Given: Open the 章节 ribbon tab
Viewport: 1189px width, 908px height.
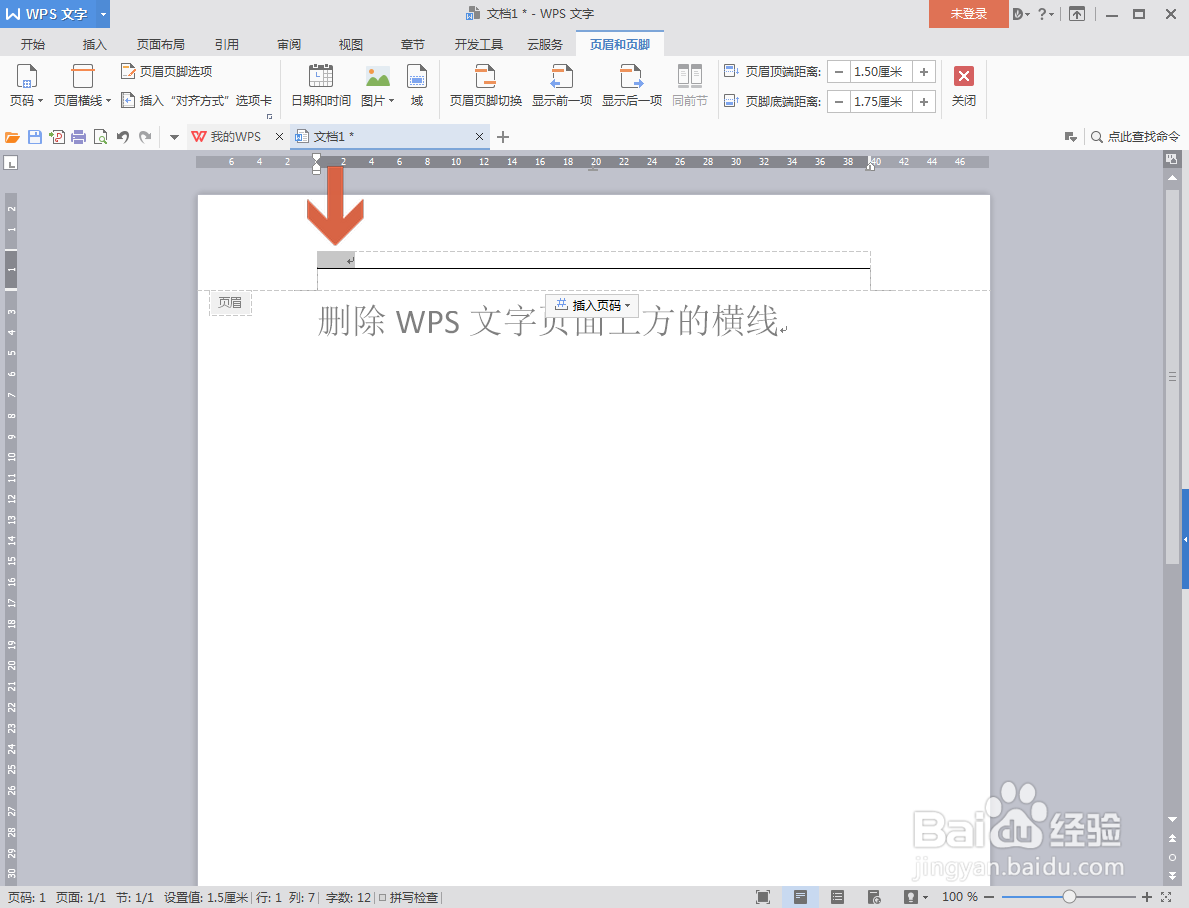Looking at the screenshot, I should 413,45.
